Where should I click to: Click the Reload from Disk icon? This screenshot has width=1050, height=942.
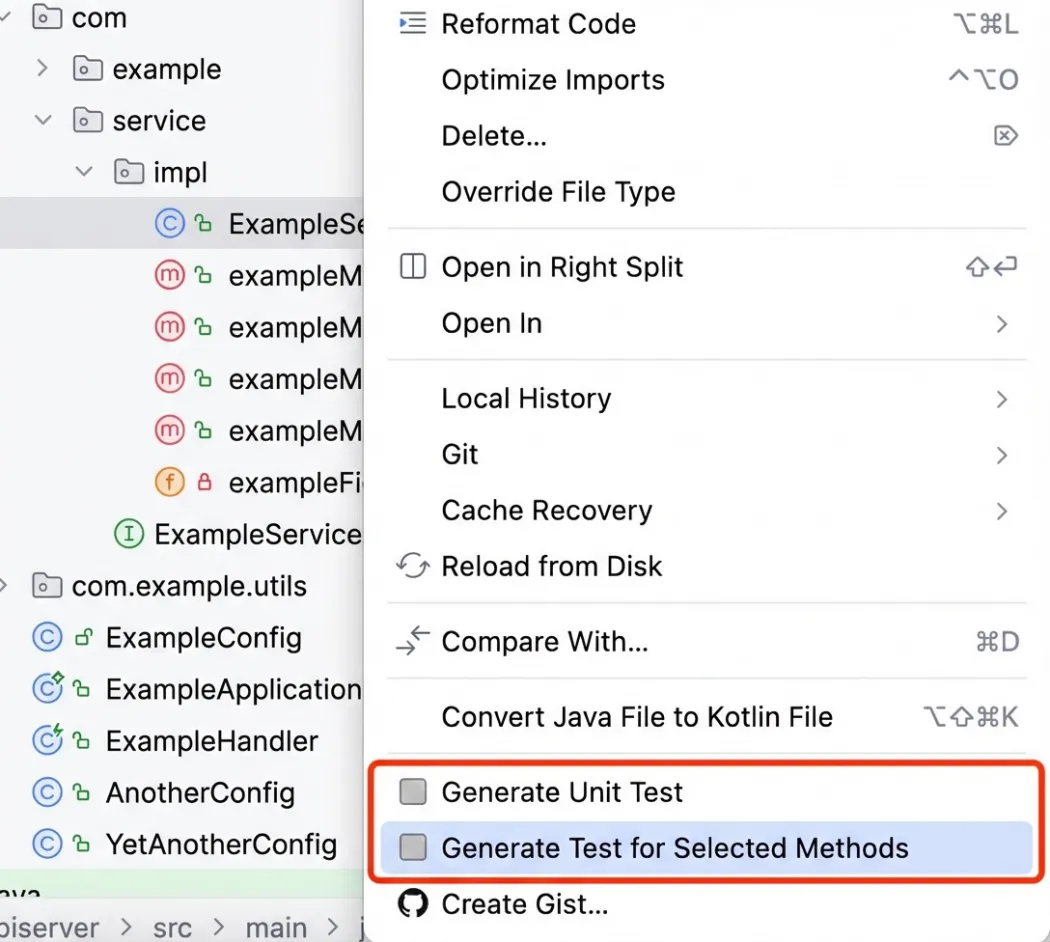point(412,566)
